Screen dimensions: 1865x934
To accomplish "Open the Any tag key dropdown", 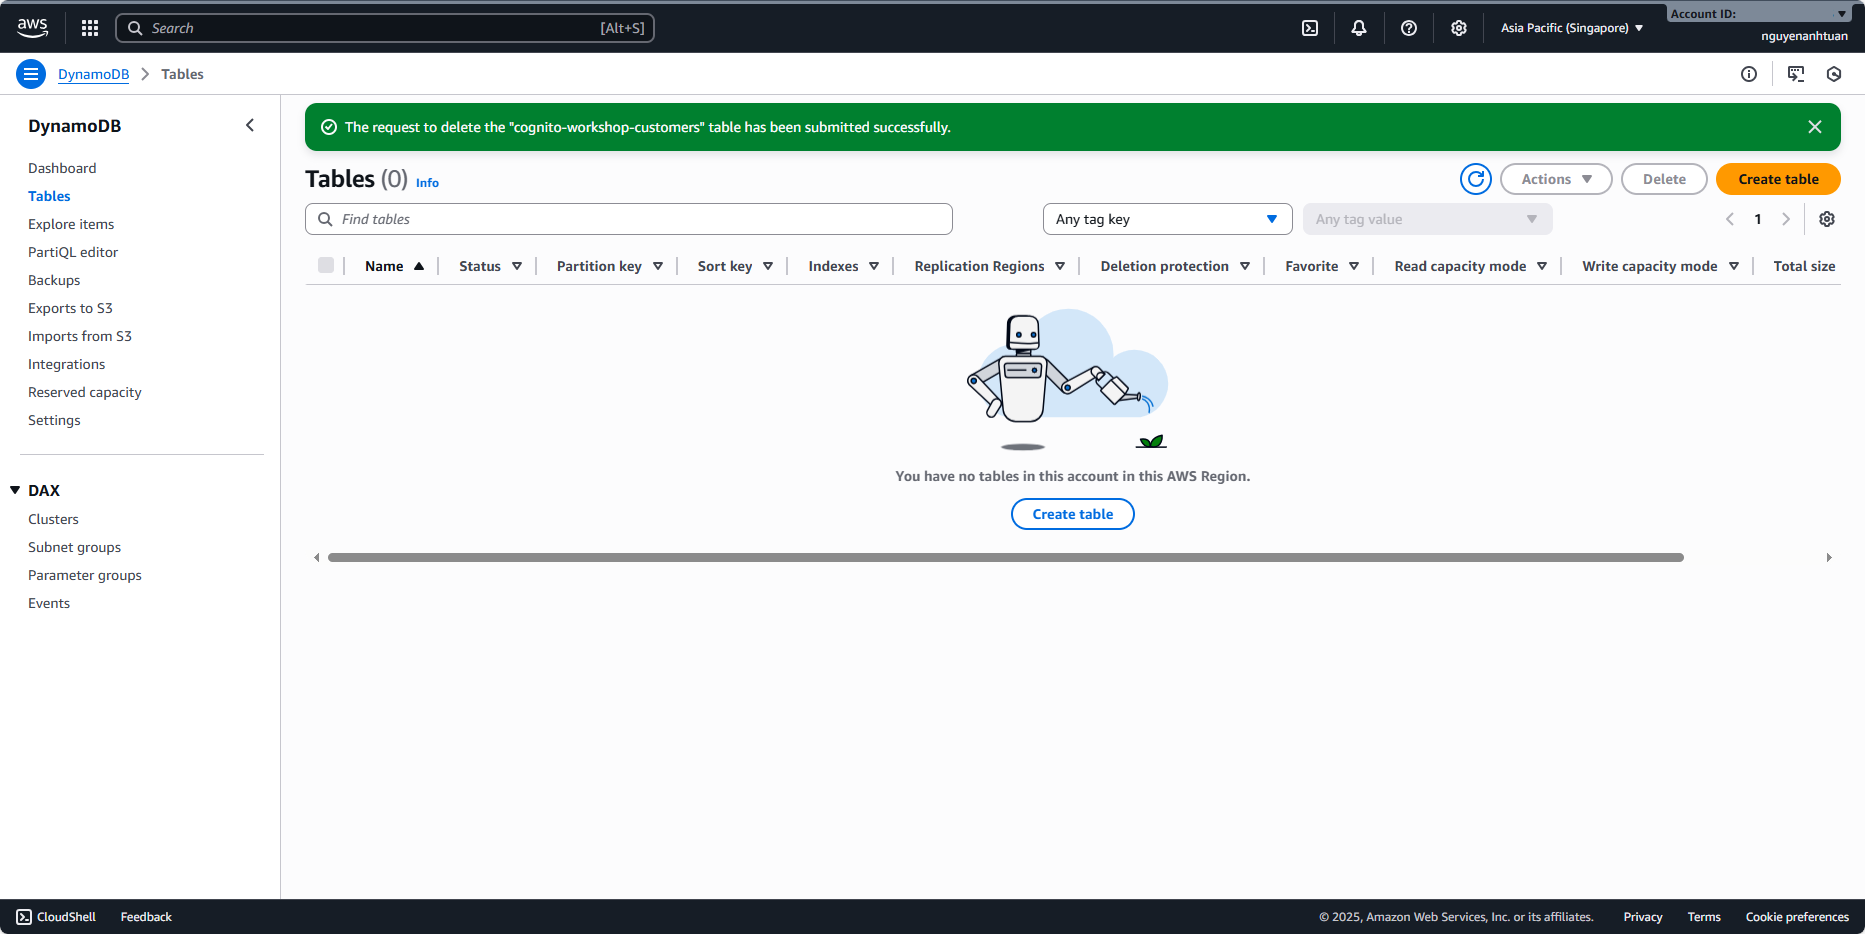I will [1167, 219].
